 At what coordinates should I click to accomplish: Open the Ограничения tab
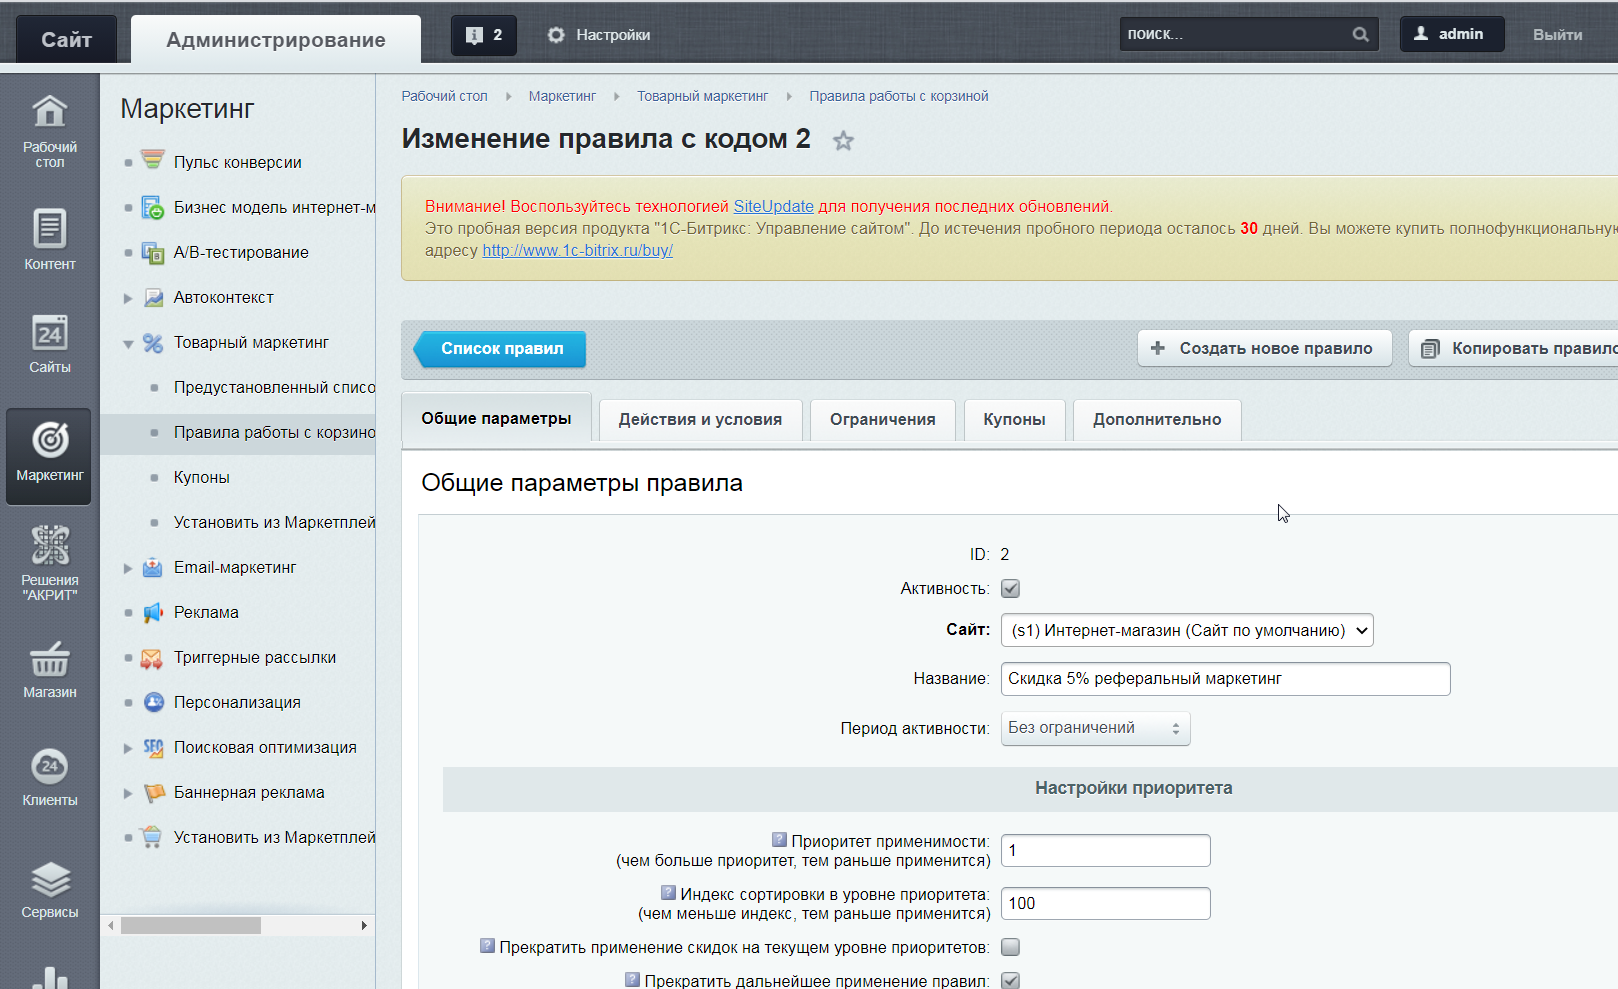tap(882, 420)
